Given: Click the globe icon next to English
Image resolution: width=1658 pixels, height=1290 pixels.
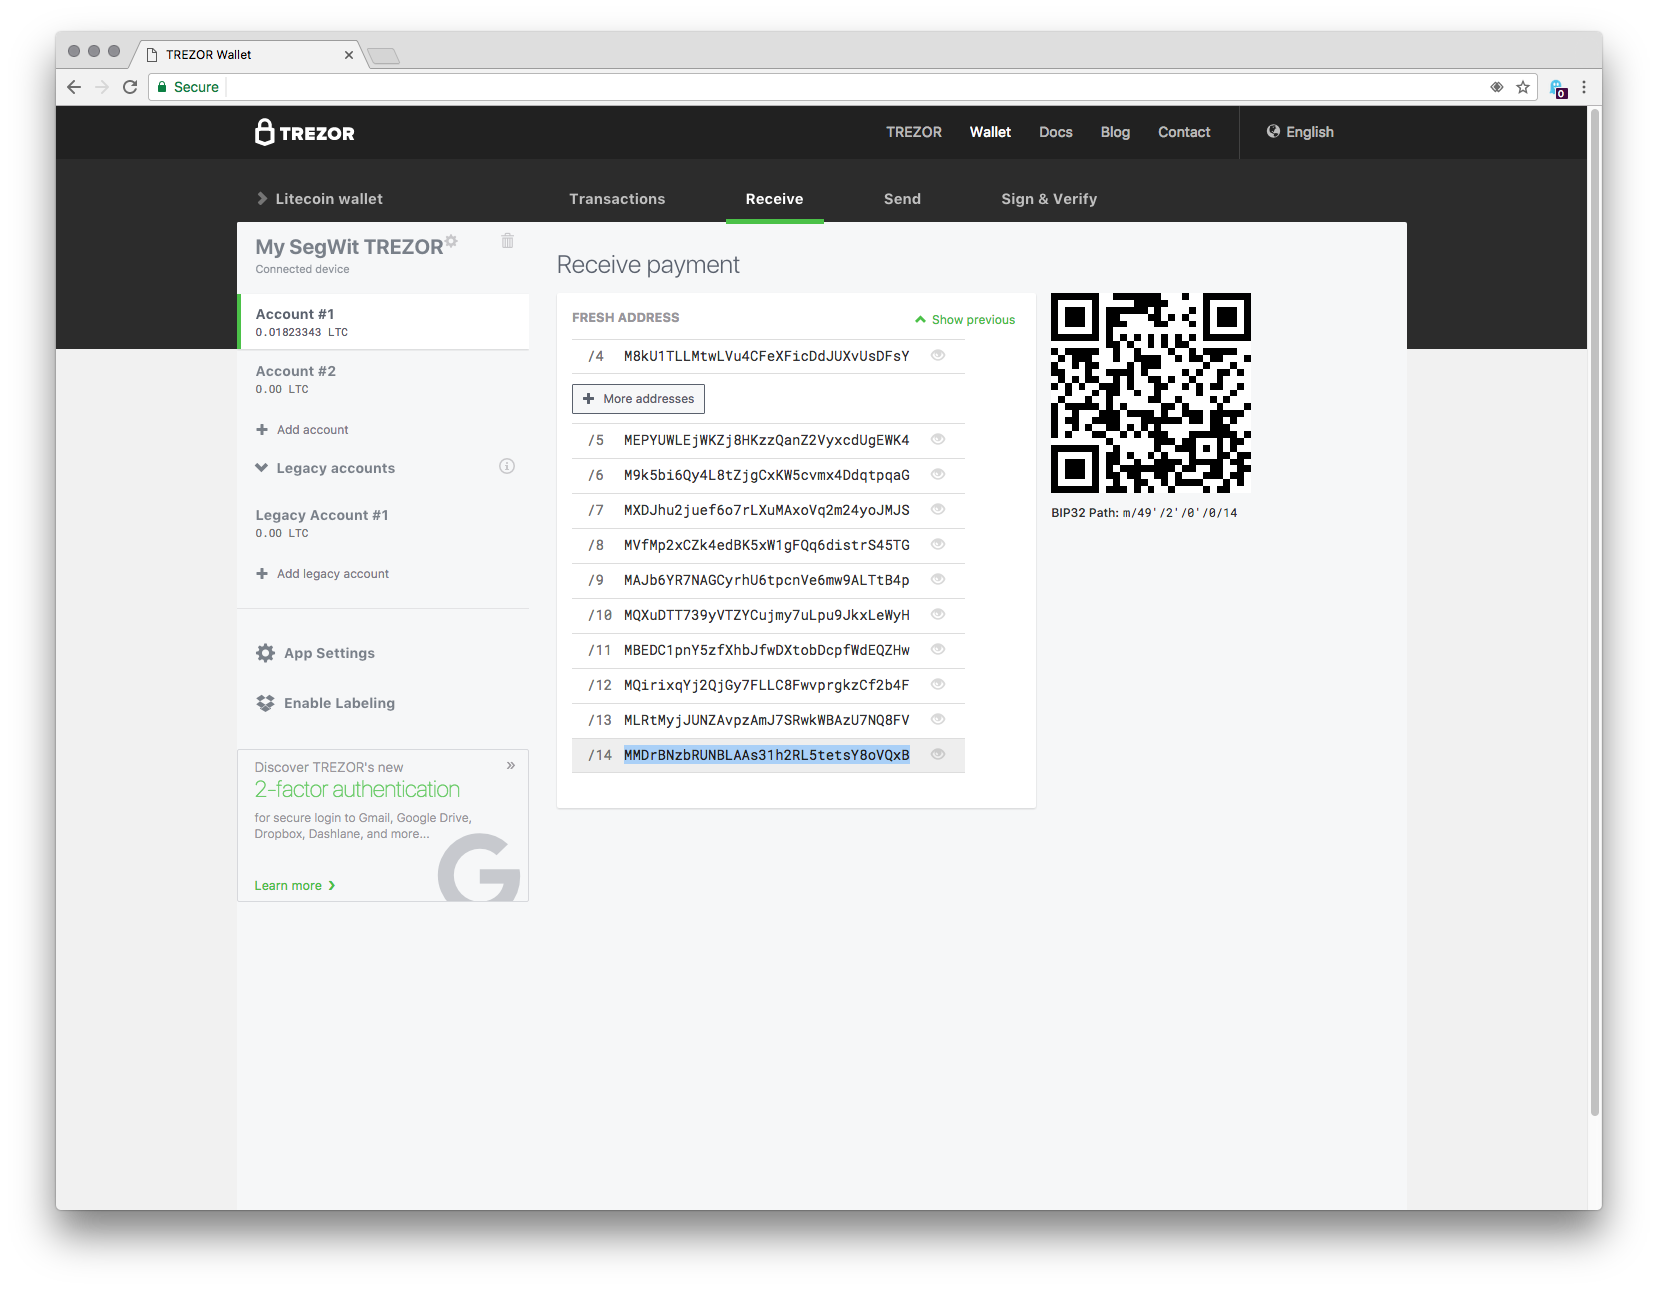Looking at the screenshot, I should tap(1273, 131).
